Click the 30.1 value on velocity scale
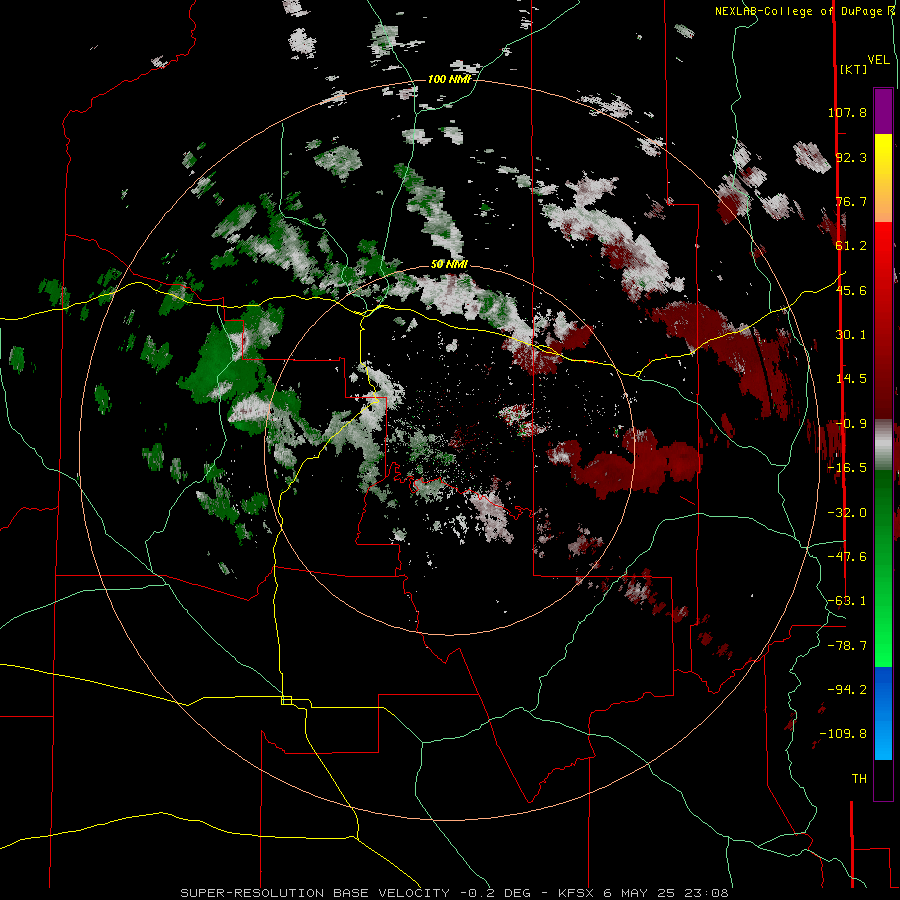This screenshot has width=900, height=900. pos(851,335)
